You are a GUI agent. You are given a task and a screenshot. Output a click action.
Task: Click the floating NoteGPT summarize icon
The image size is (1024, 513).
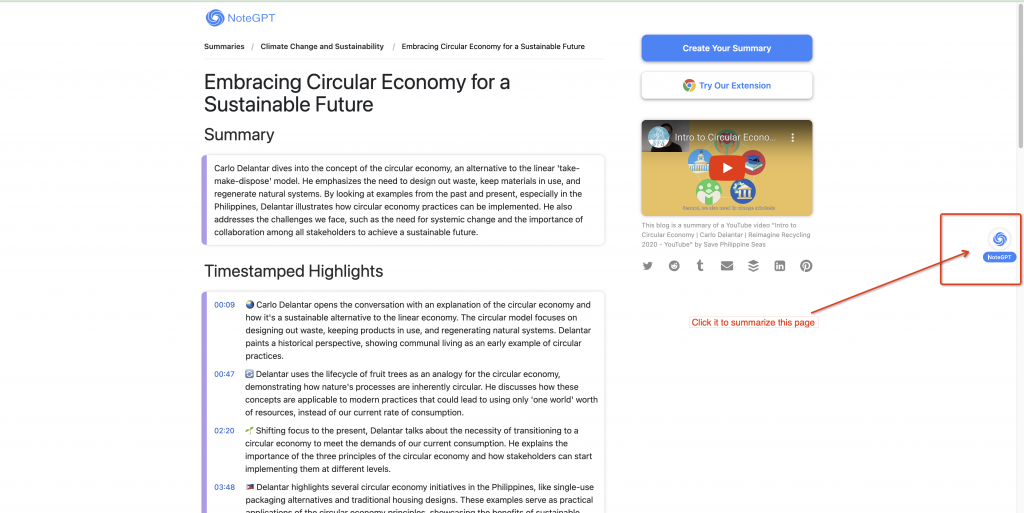coord(999,240)
